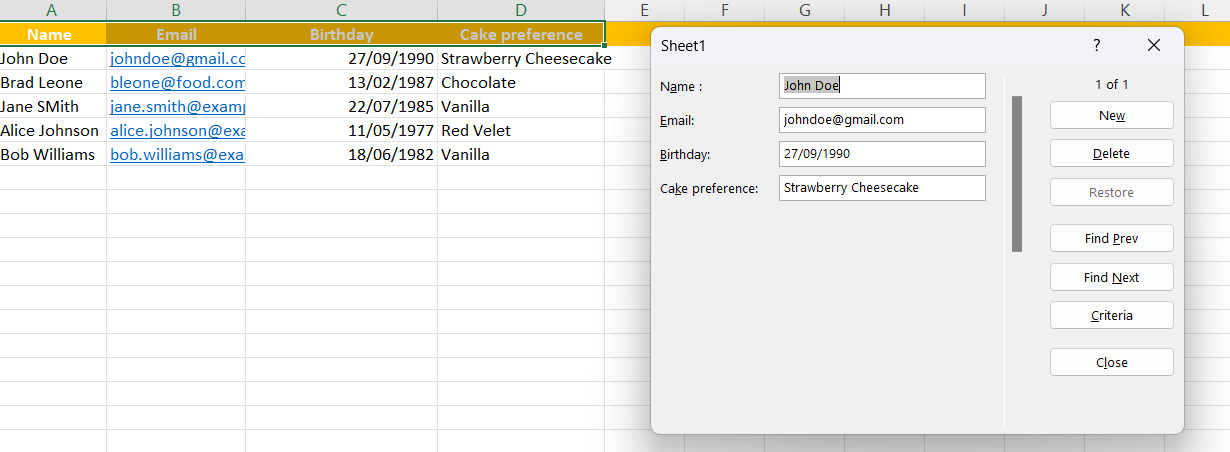Close the Sheet1 dialog with X
The height and width of the screenshot is (452, 1230).
pos(1154,45)
